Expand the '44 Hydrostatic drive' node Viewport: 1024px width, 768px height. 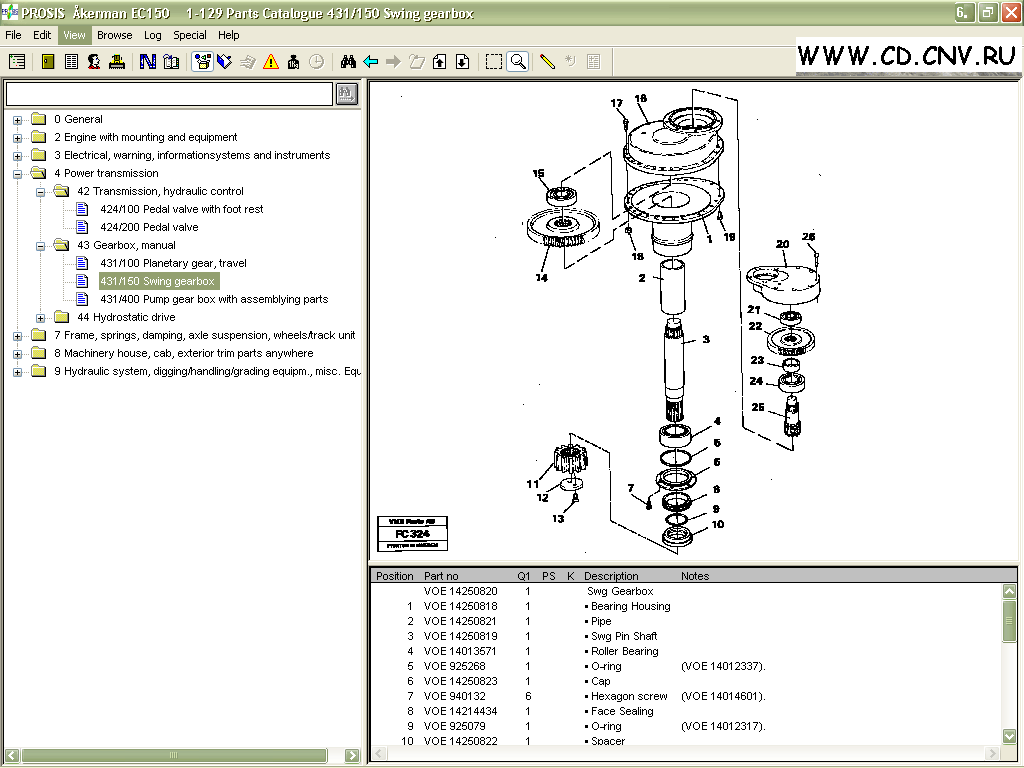pos(40,318)
